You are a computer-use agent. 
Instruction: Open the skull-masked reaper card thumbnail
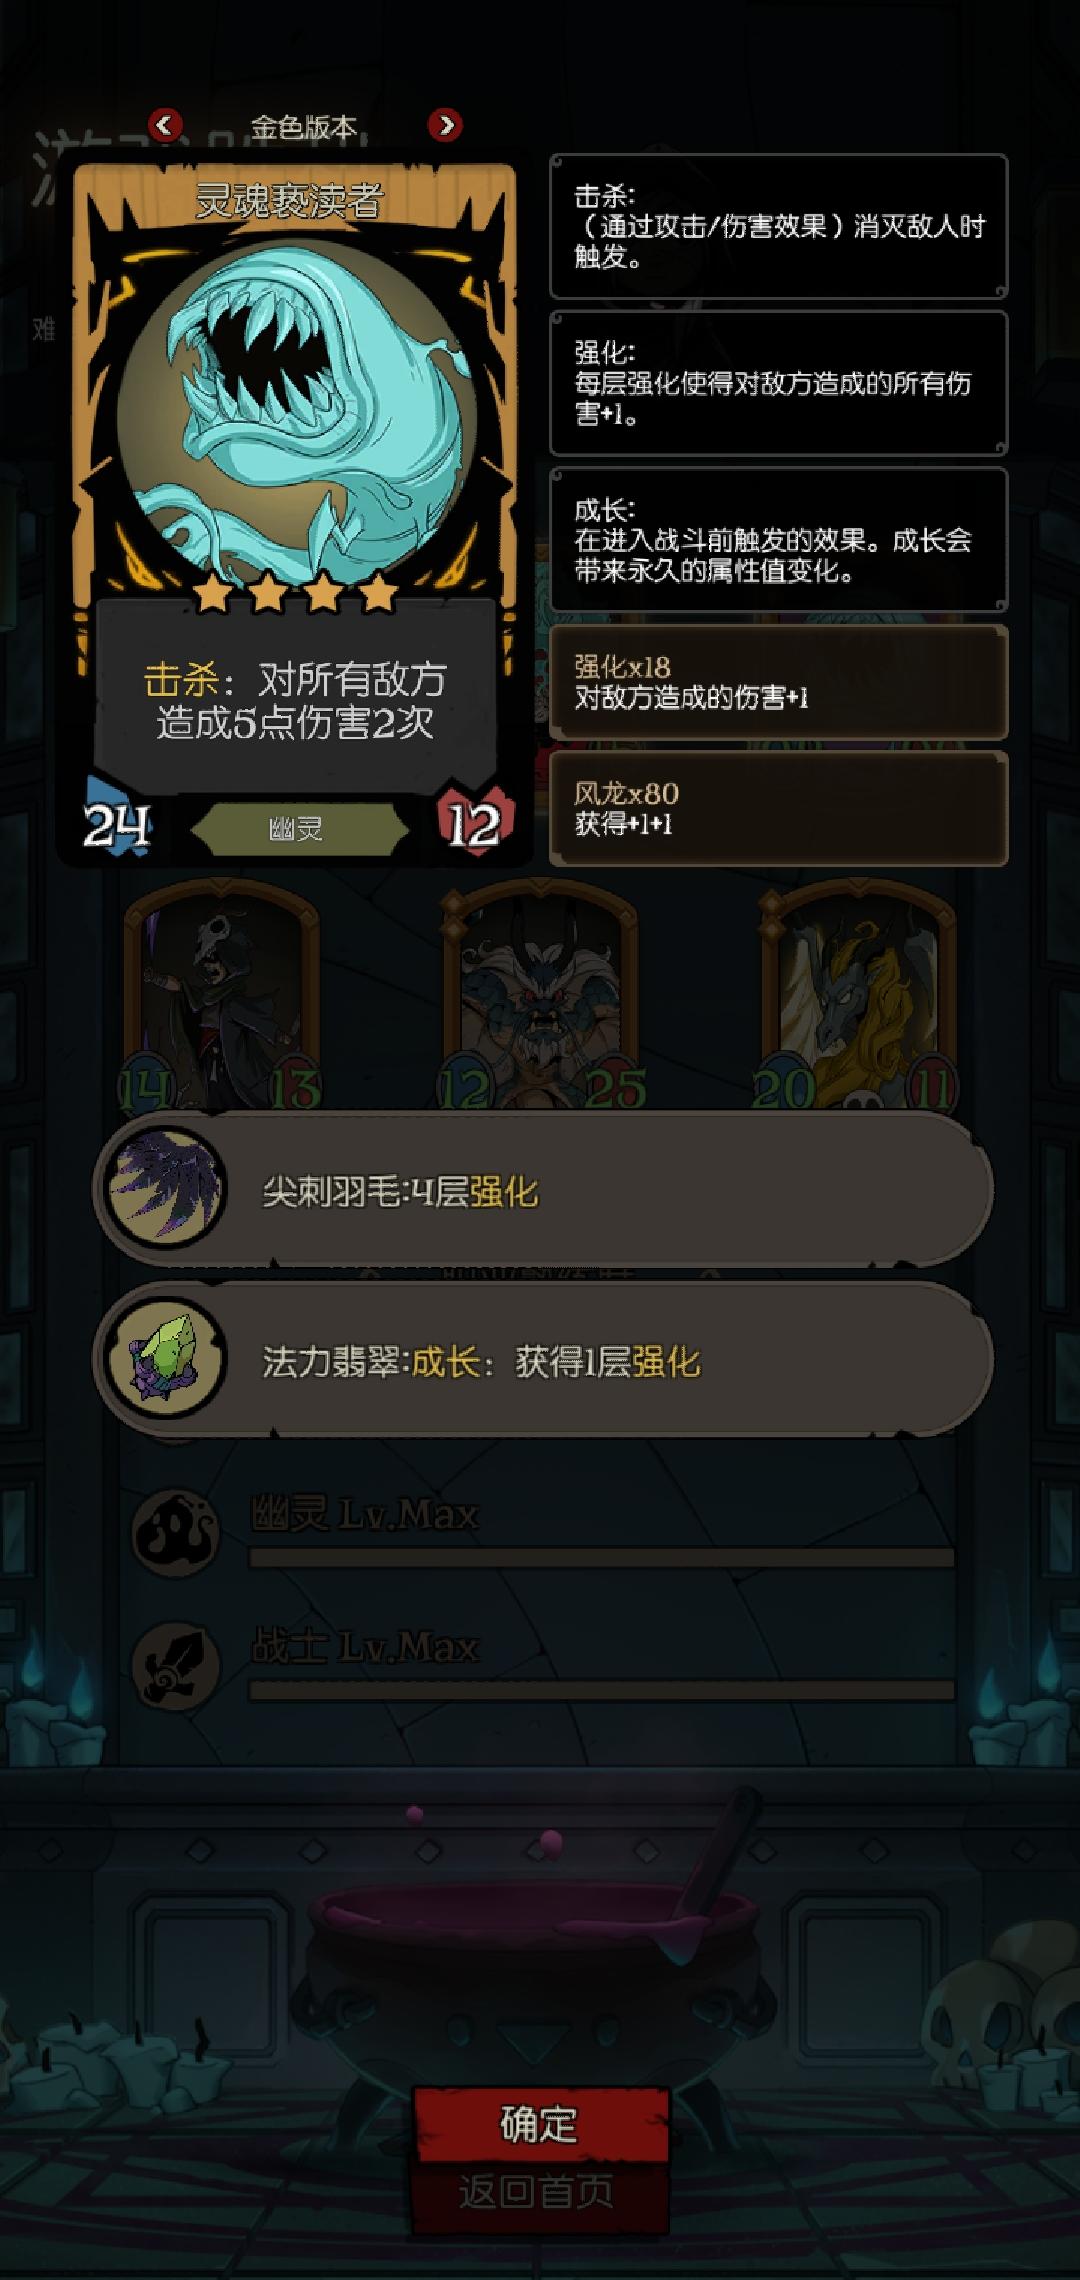point(221,997)
